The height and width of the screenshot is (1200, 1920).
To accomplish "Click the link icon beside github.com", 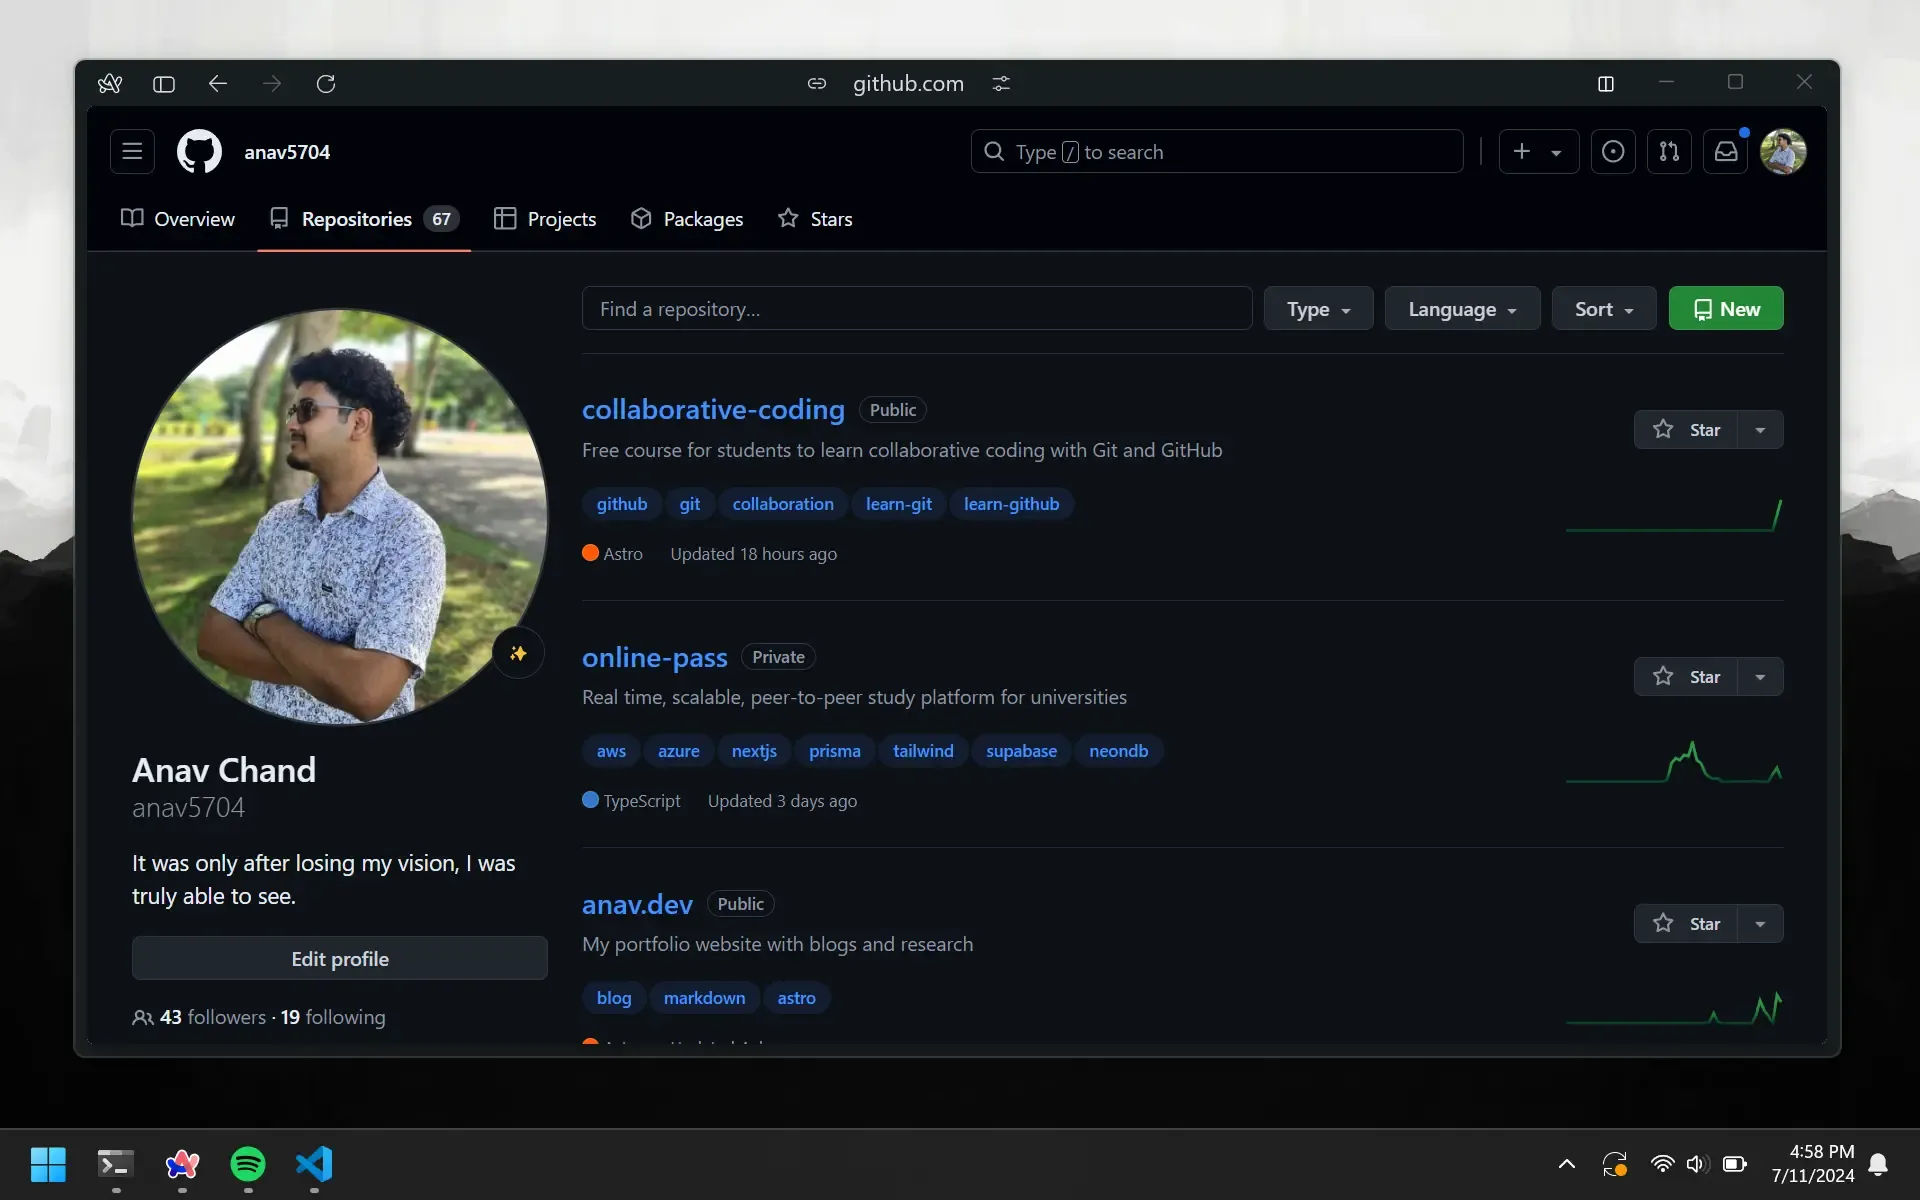I will [x=817, y=84].
